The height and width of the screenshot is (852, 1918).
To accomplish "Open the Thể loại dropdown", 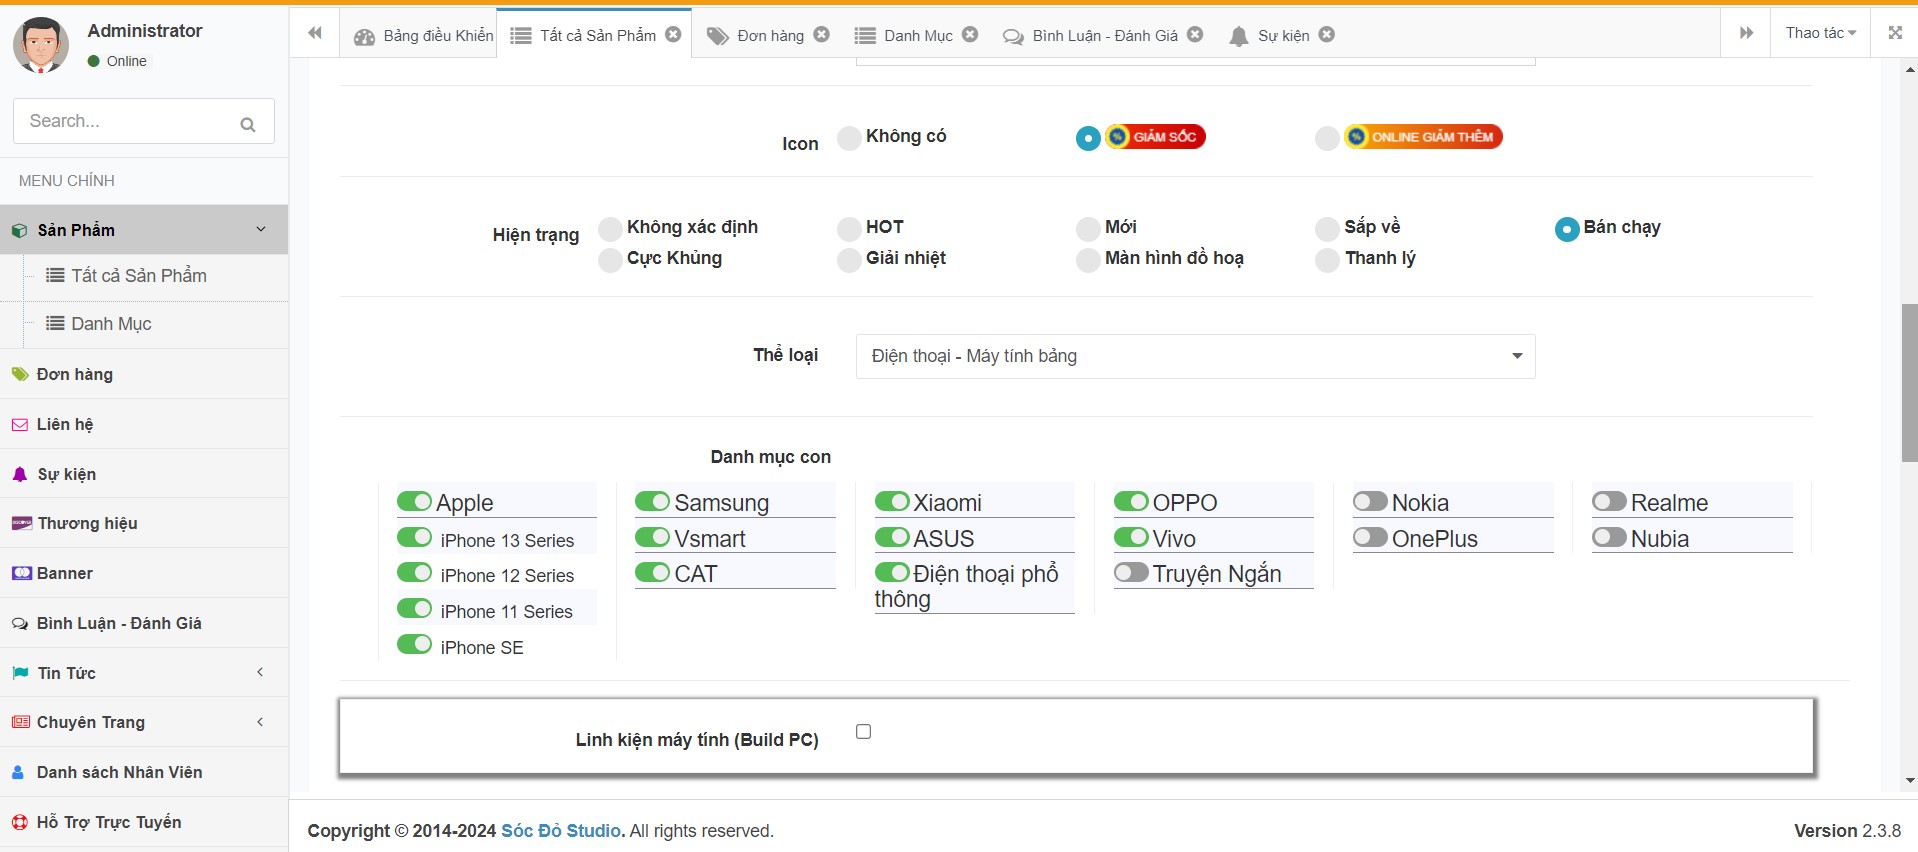I will (1195, 356).
